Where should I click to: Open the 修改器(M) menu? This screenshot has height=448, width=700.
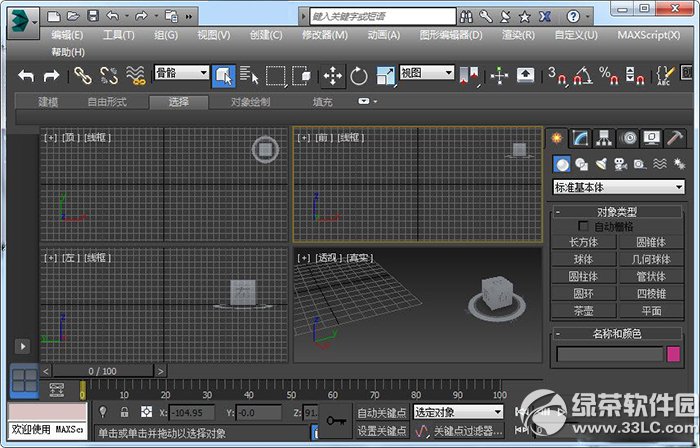(x=325, y=35)
